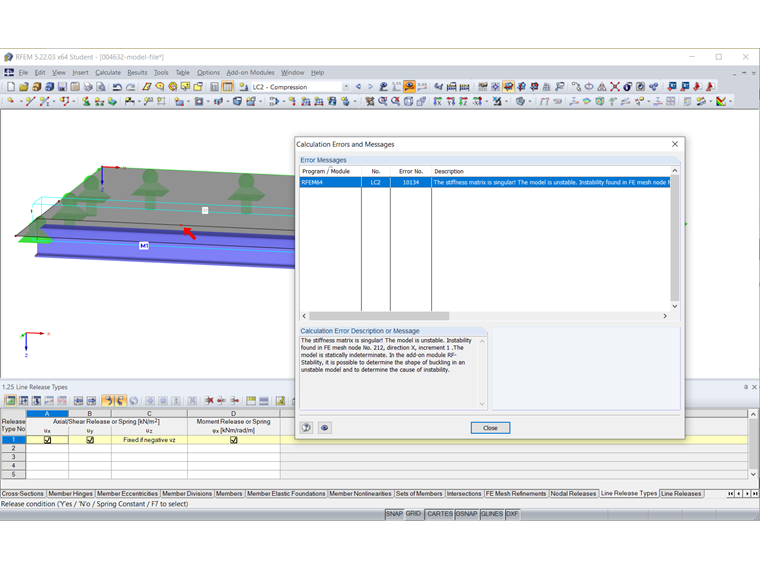Open a model file with the folder icon
Image resolution: width=760 pixels, height=570 pixels.
point(23,87)
